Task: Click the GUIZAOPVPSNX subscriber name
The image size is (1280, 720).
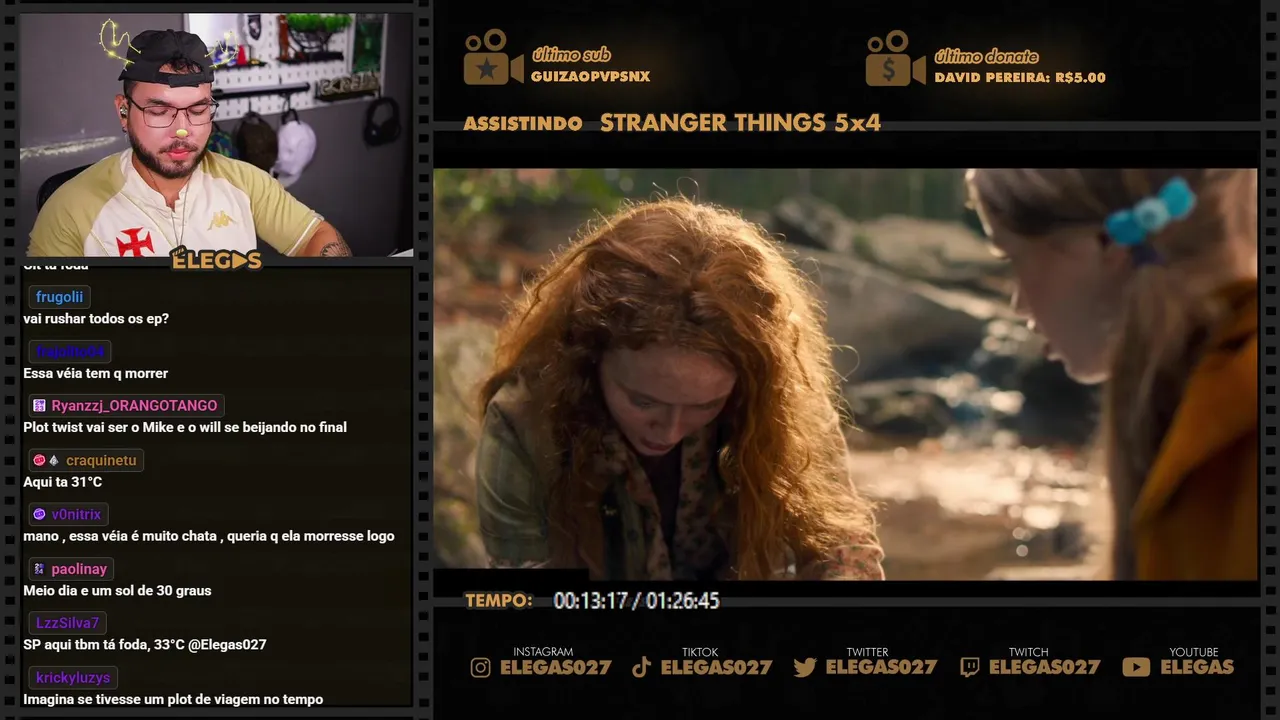Action: pyautogui.click(x=590, y=77)
